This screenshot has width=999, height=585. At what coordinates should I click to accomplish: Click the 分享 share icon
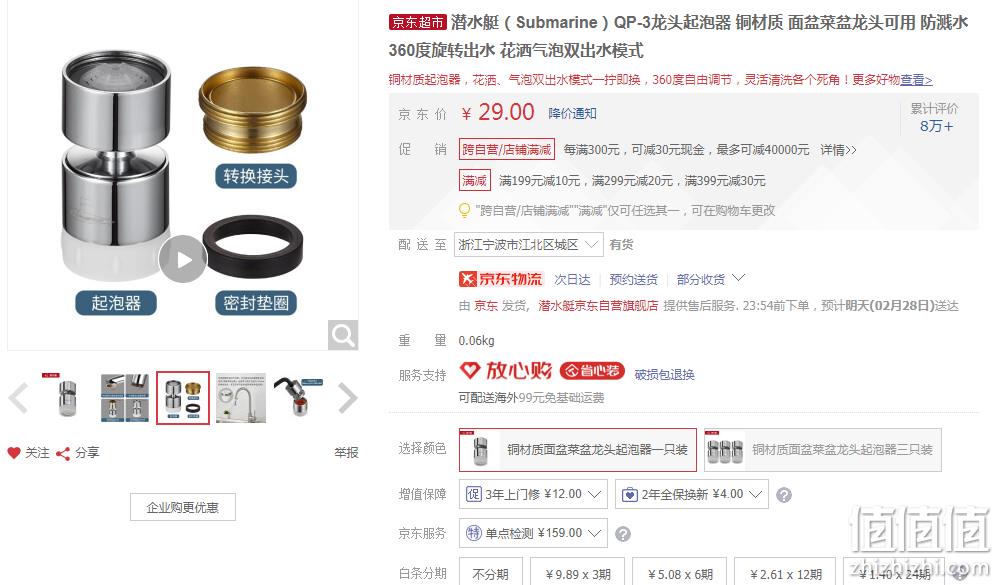[x=62, y=454]
